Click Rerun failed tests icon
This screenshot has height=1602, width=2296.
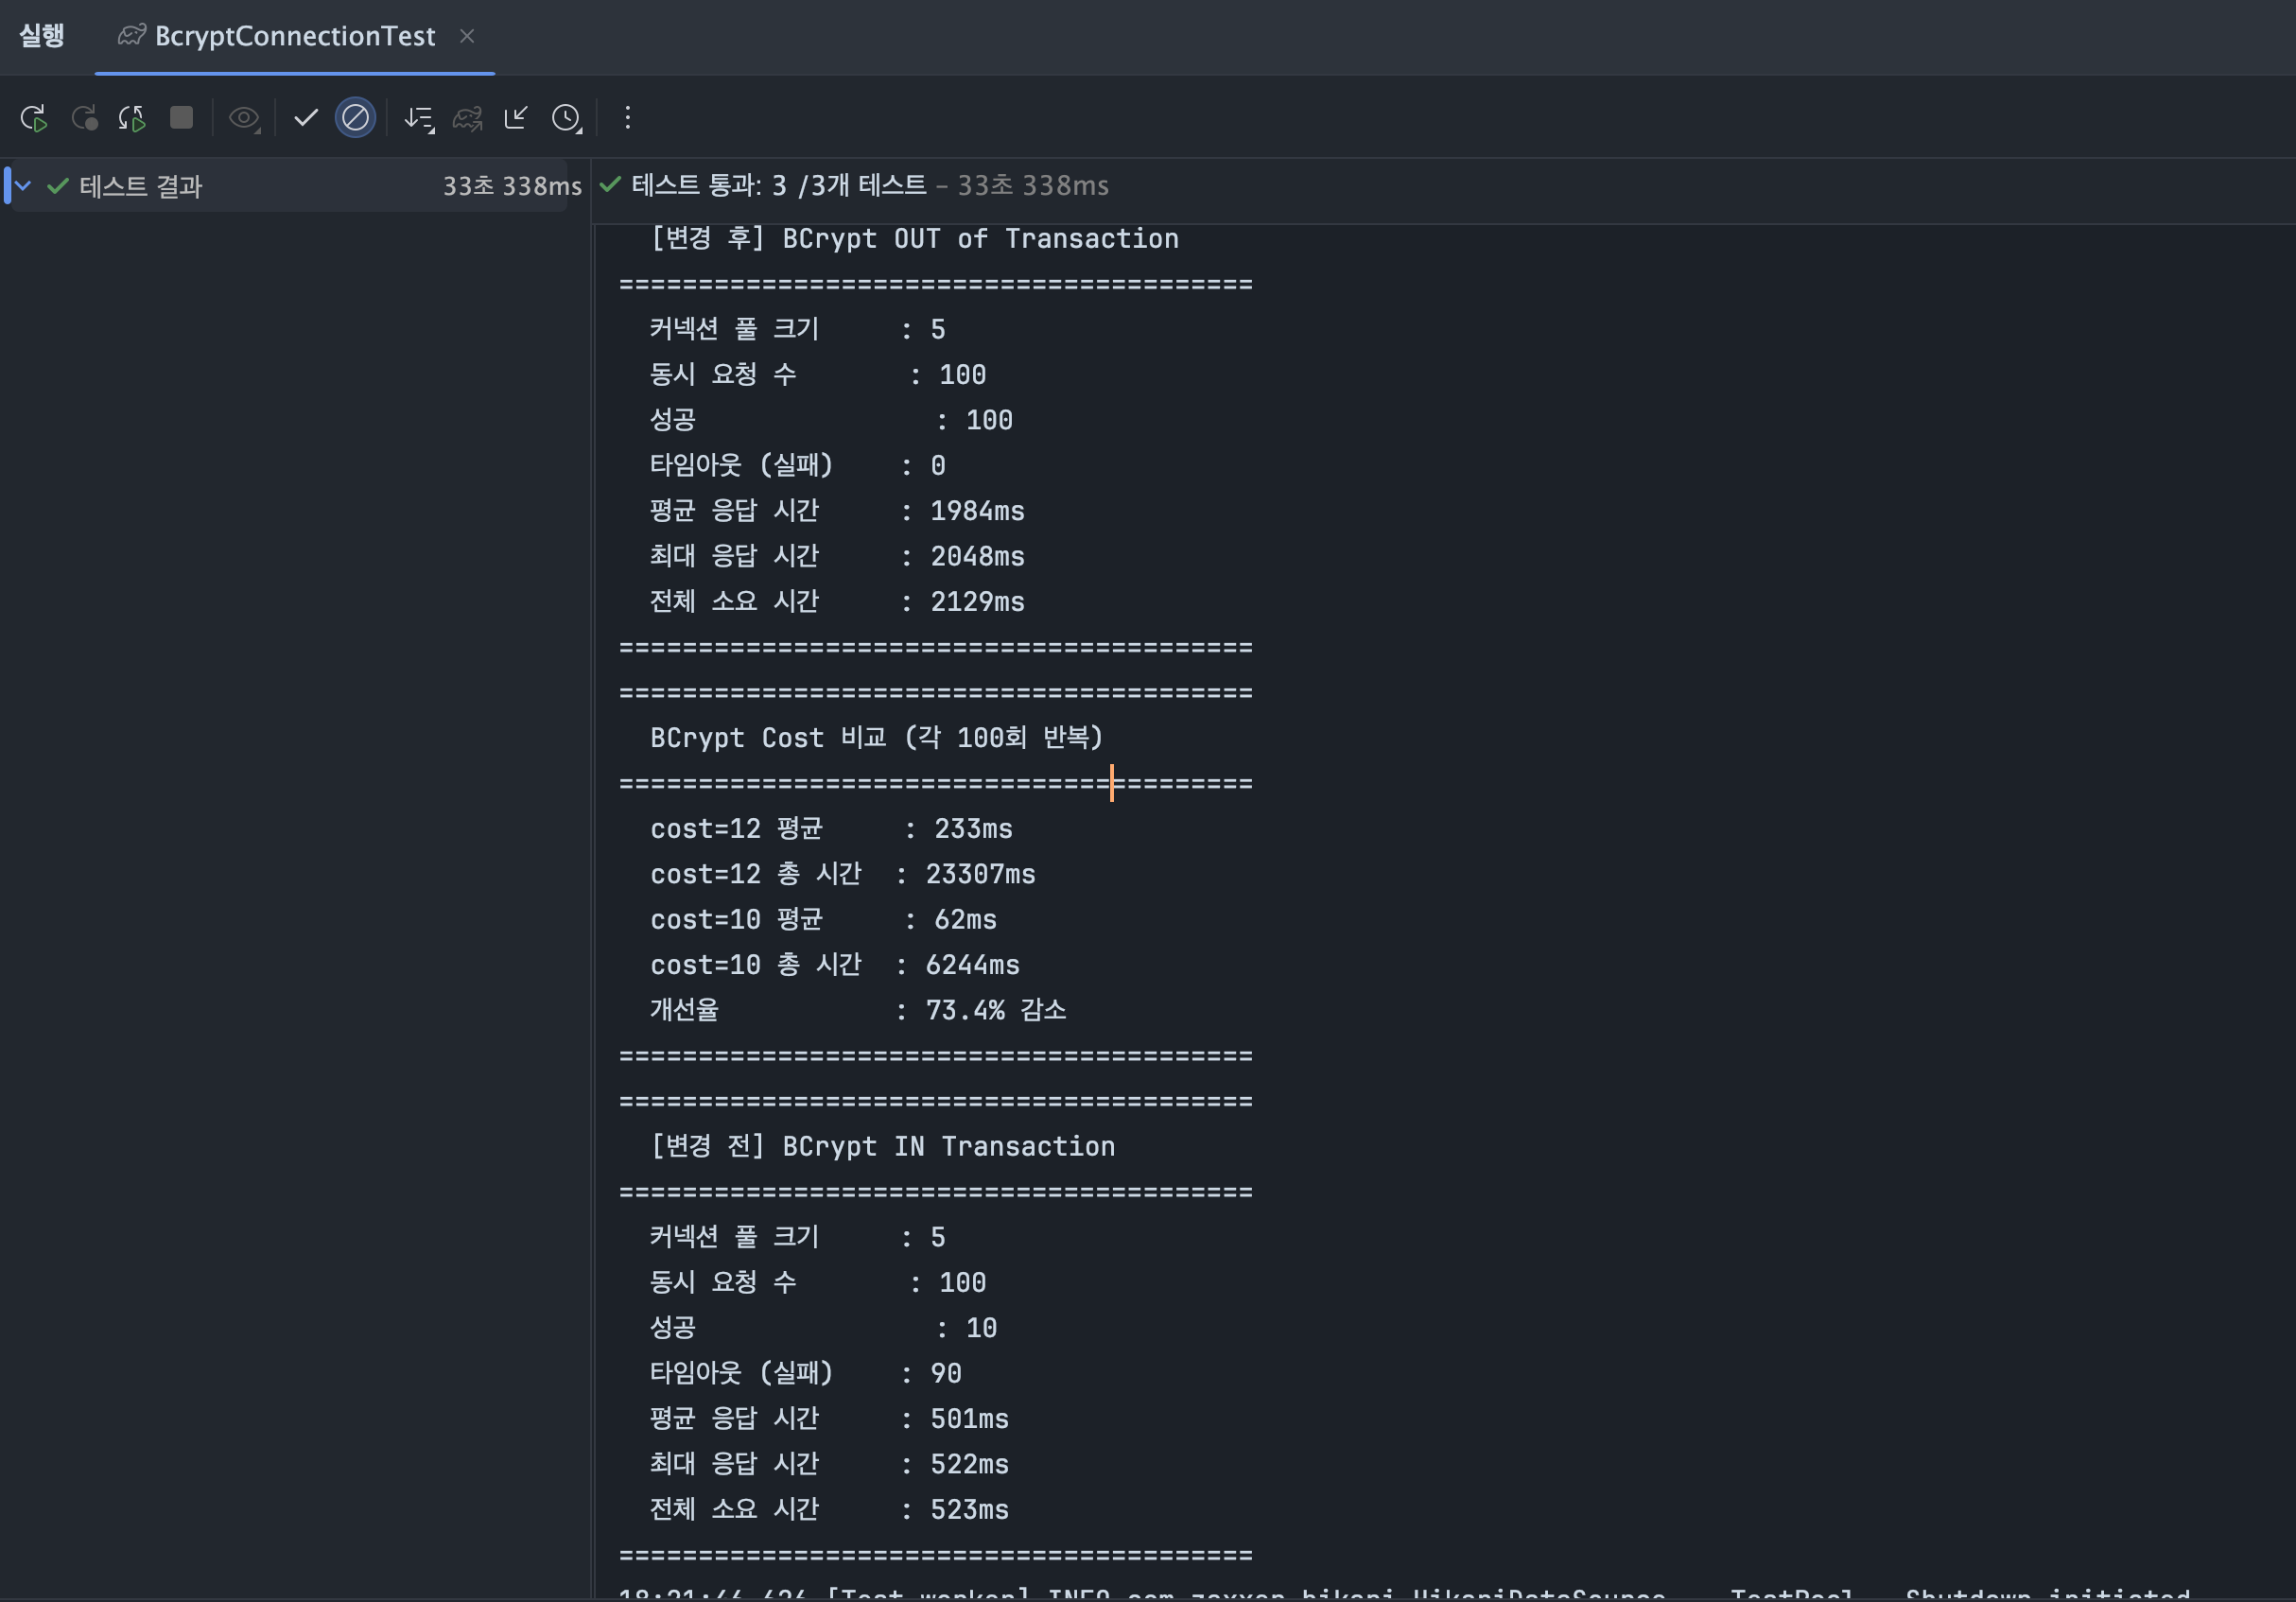click(85, 118)
